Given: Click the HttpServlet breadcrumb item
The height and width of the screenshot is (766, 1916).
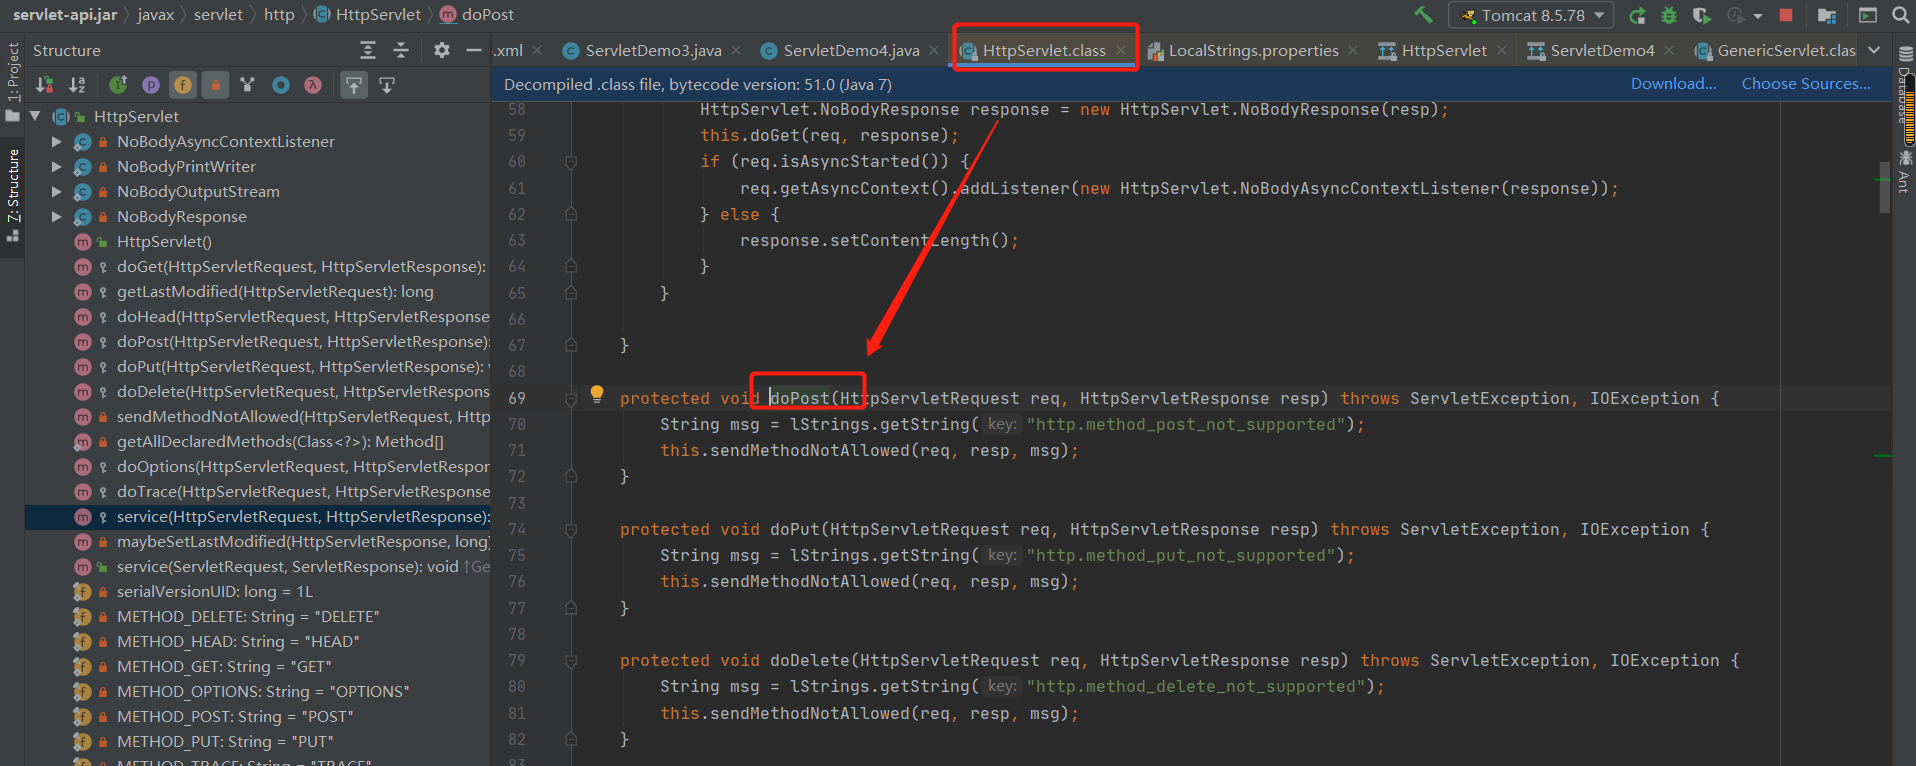Looking at the screenshot, I should click(x=367, y=15).
